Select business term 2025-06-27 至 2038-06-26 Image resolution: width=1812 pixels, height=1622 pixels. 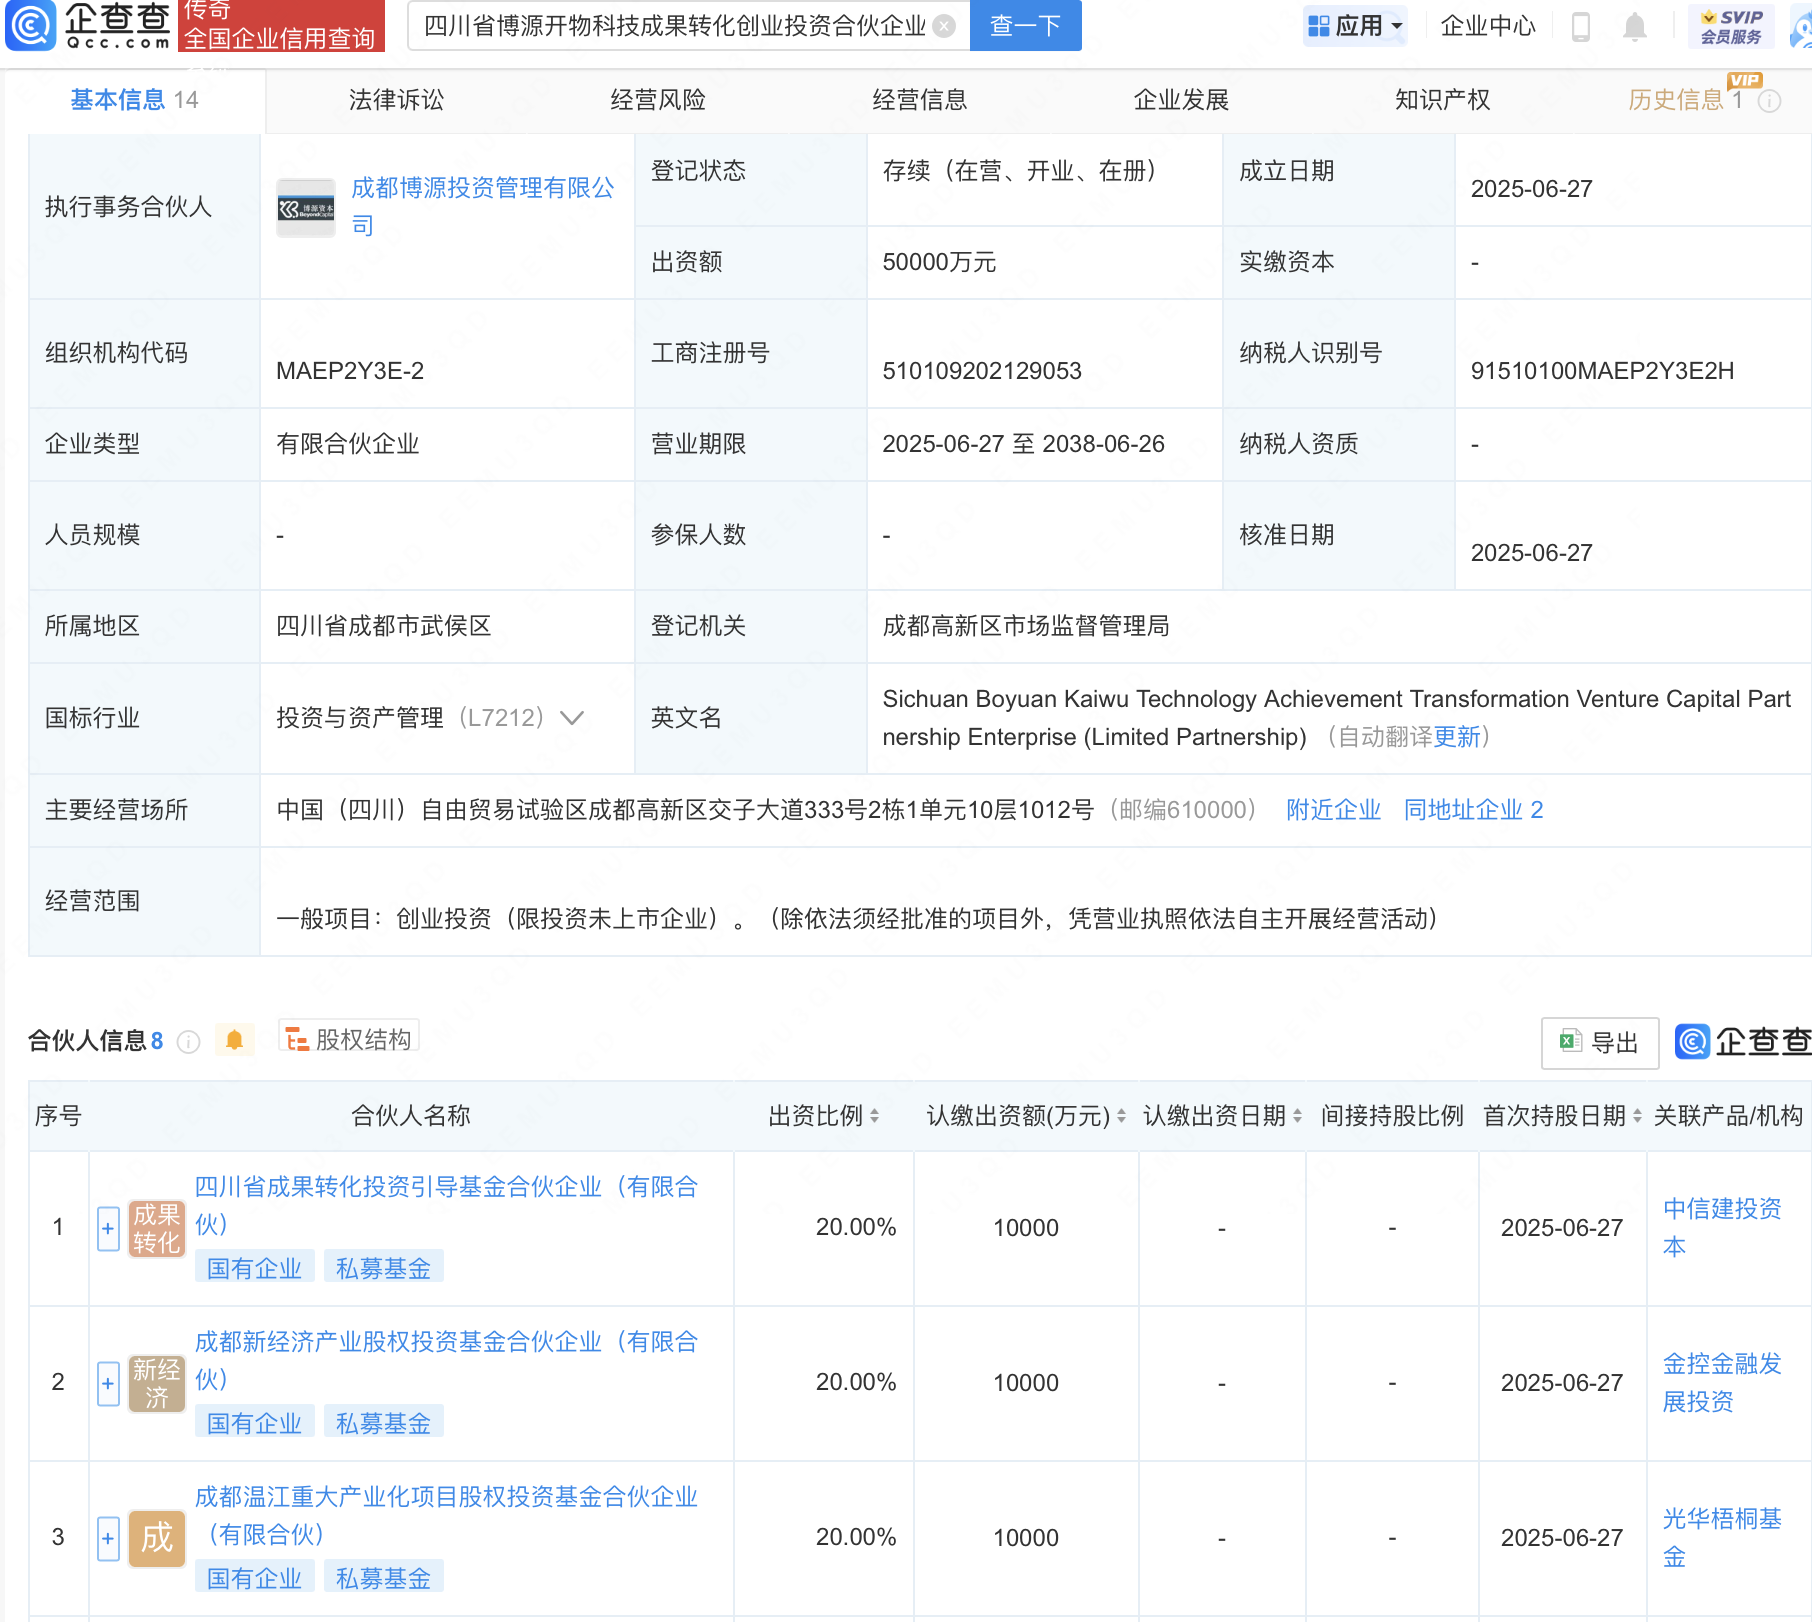(x=1023, y=444)
